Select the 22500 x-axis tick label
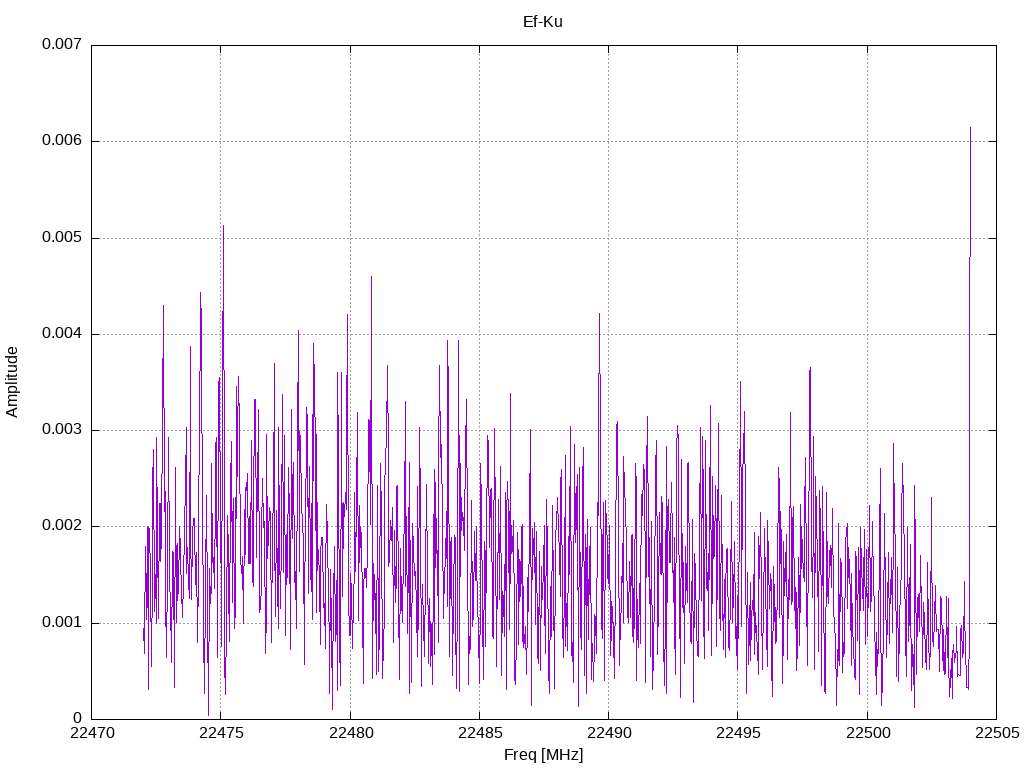 point(867,734)
